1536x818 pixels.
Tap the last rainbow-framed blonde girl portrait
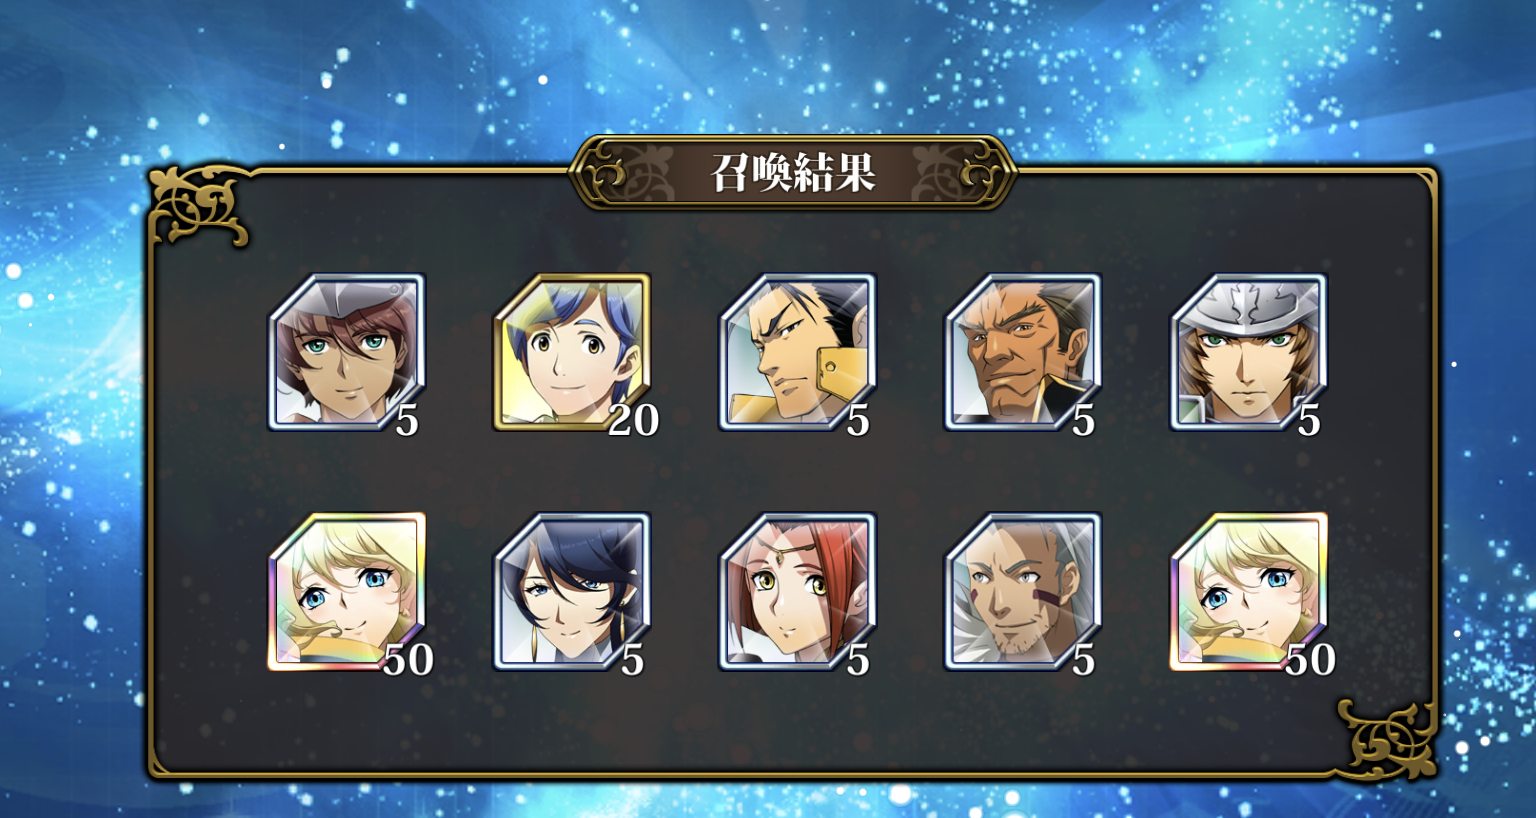(1249, 591)
